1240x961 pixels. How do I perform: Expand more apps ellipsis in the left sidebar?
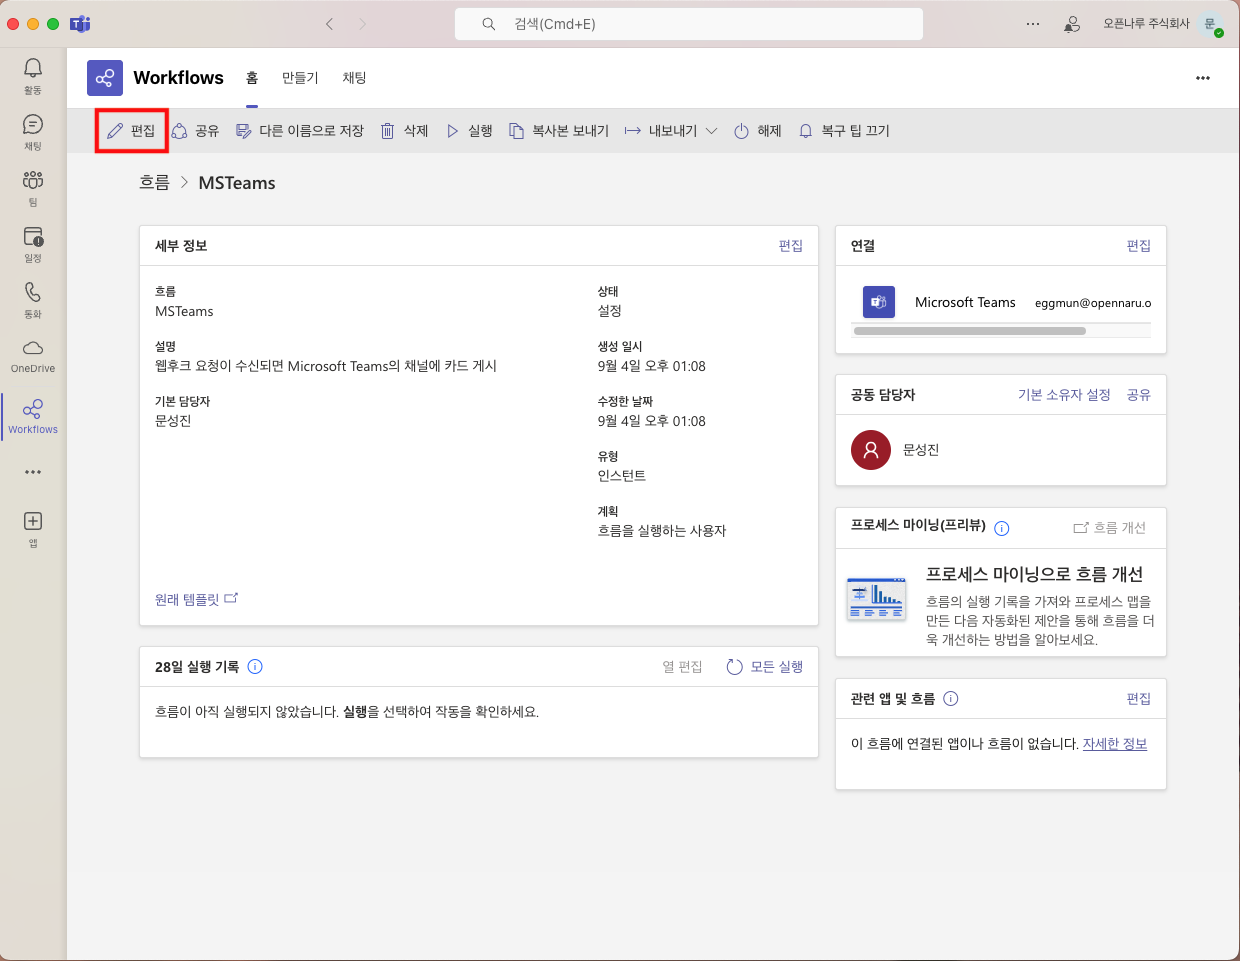click(x=33, y=472)
